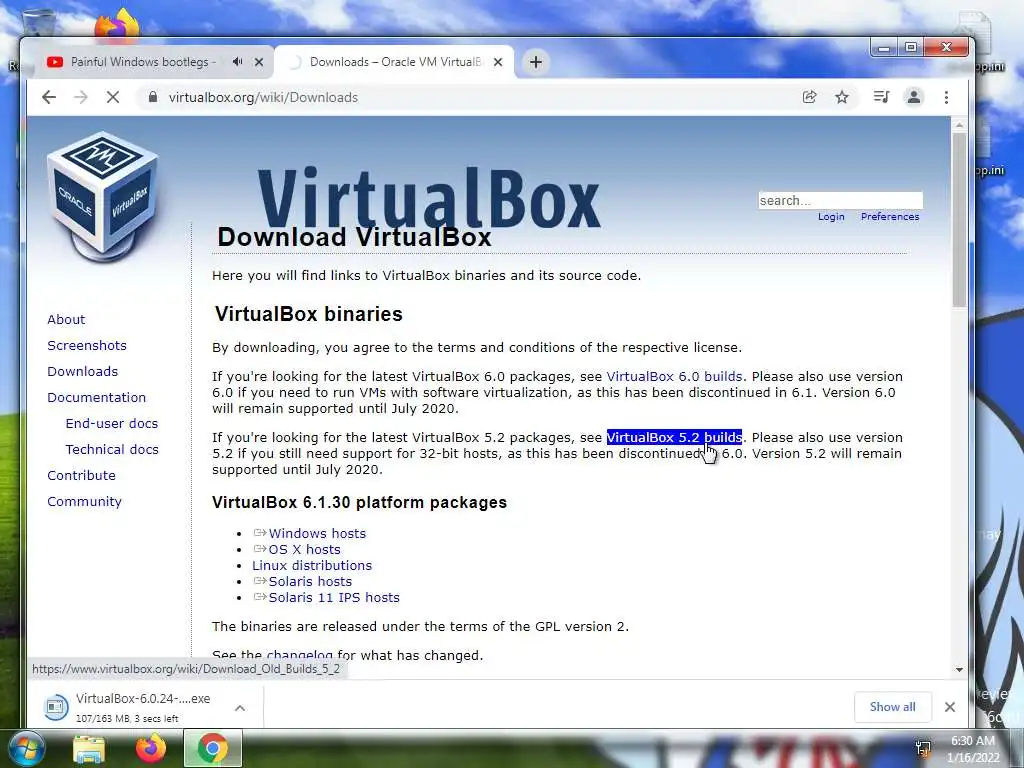Close the downloads bar
Image resolution: width=1024 pixels, height=768 pixels.
coord(950,707)
